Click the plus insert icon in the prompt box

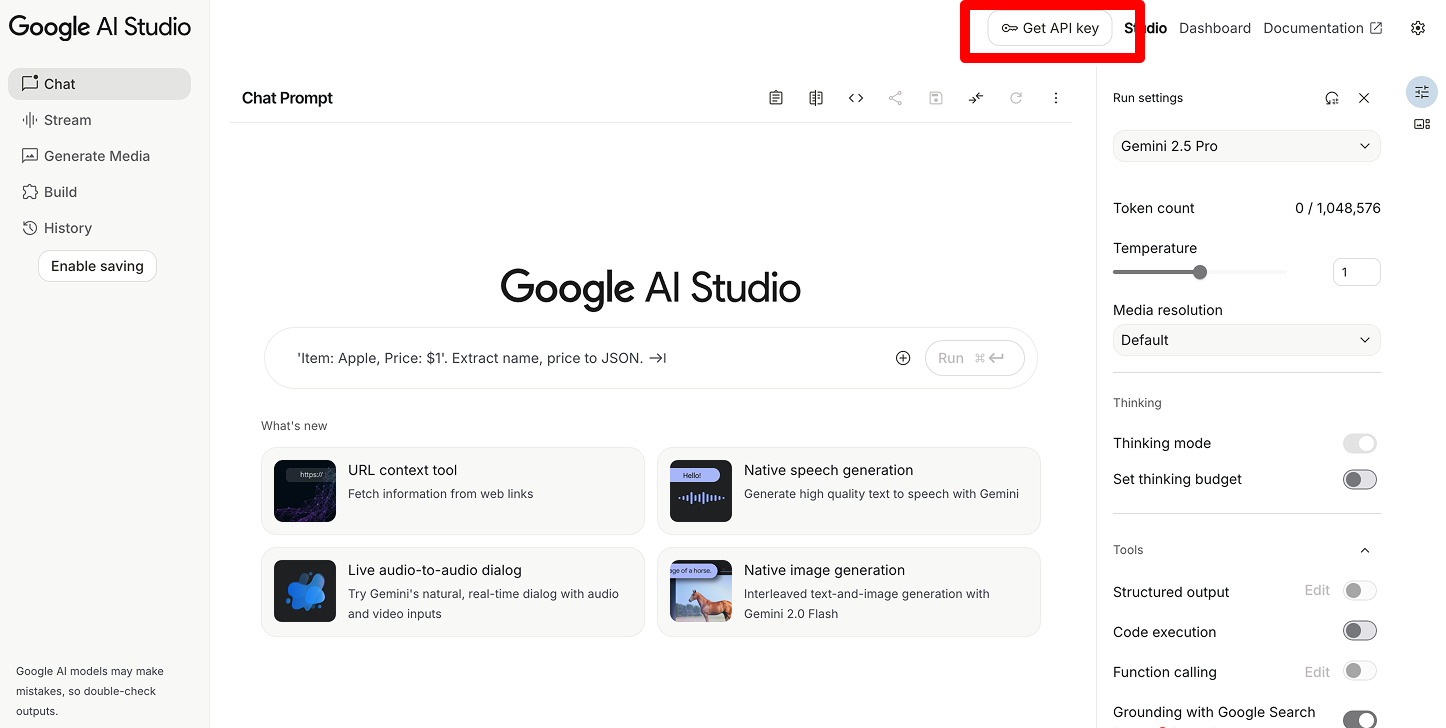click(x=903, y=358)
